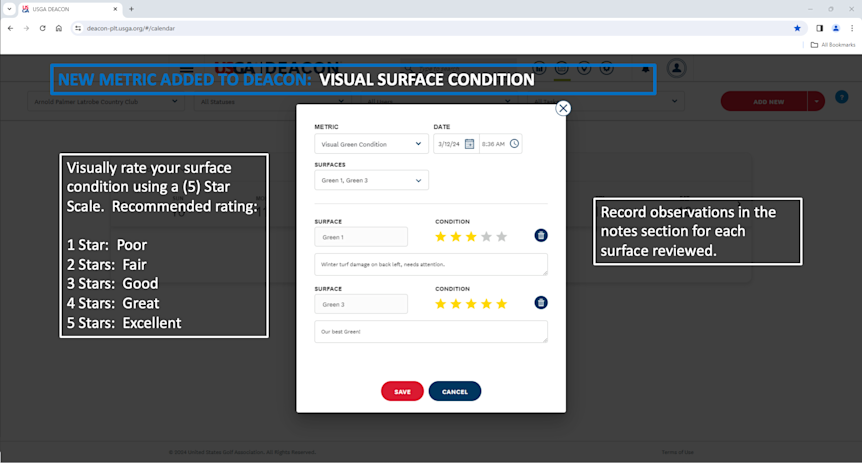Close the Visual Green Condition dialog
Image resolution: width=862 pixels, height=463 pixels.
point(563,108)
